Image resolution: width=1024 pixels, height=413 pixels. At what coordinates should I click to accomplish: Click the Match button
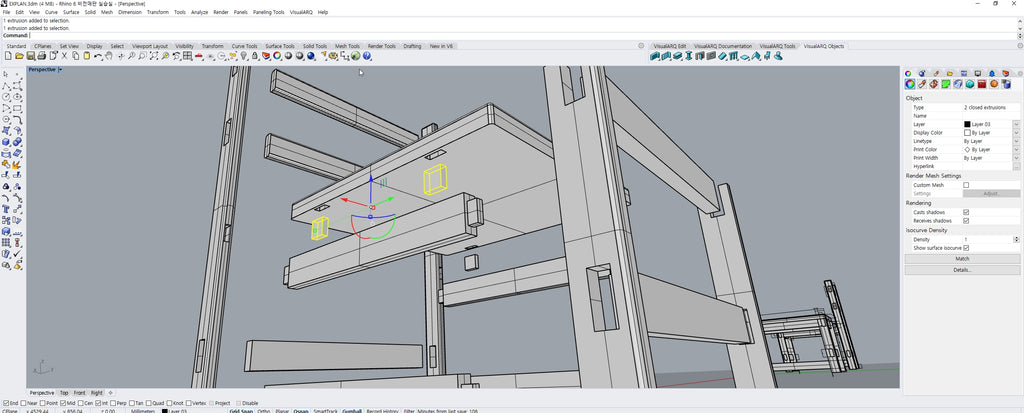[962, 259]
